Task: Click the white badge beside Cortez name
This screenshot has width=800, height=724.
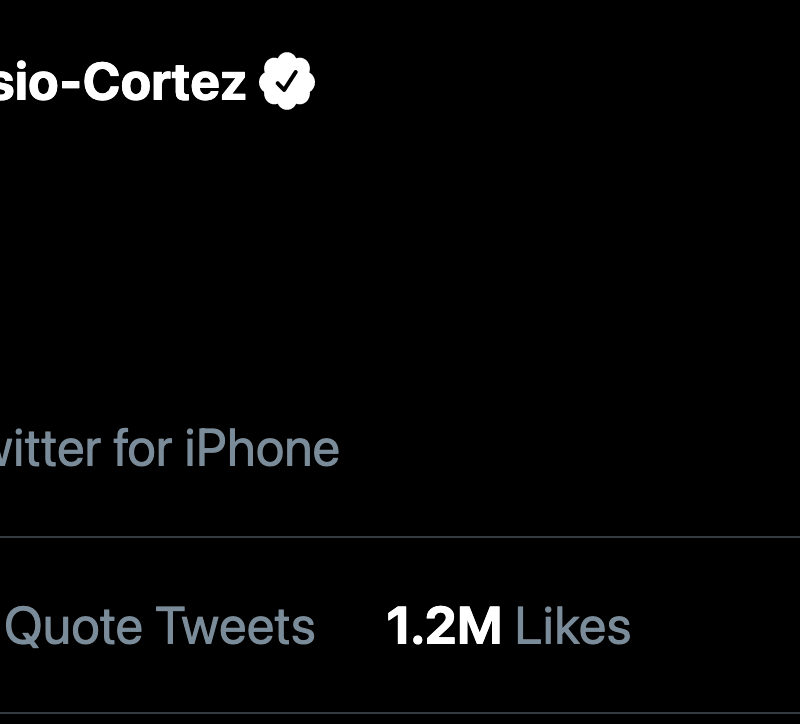Action: (287, 82)
